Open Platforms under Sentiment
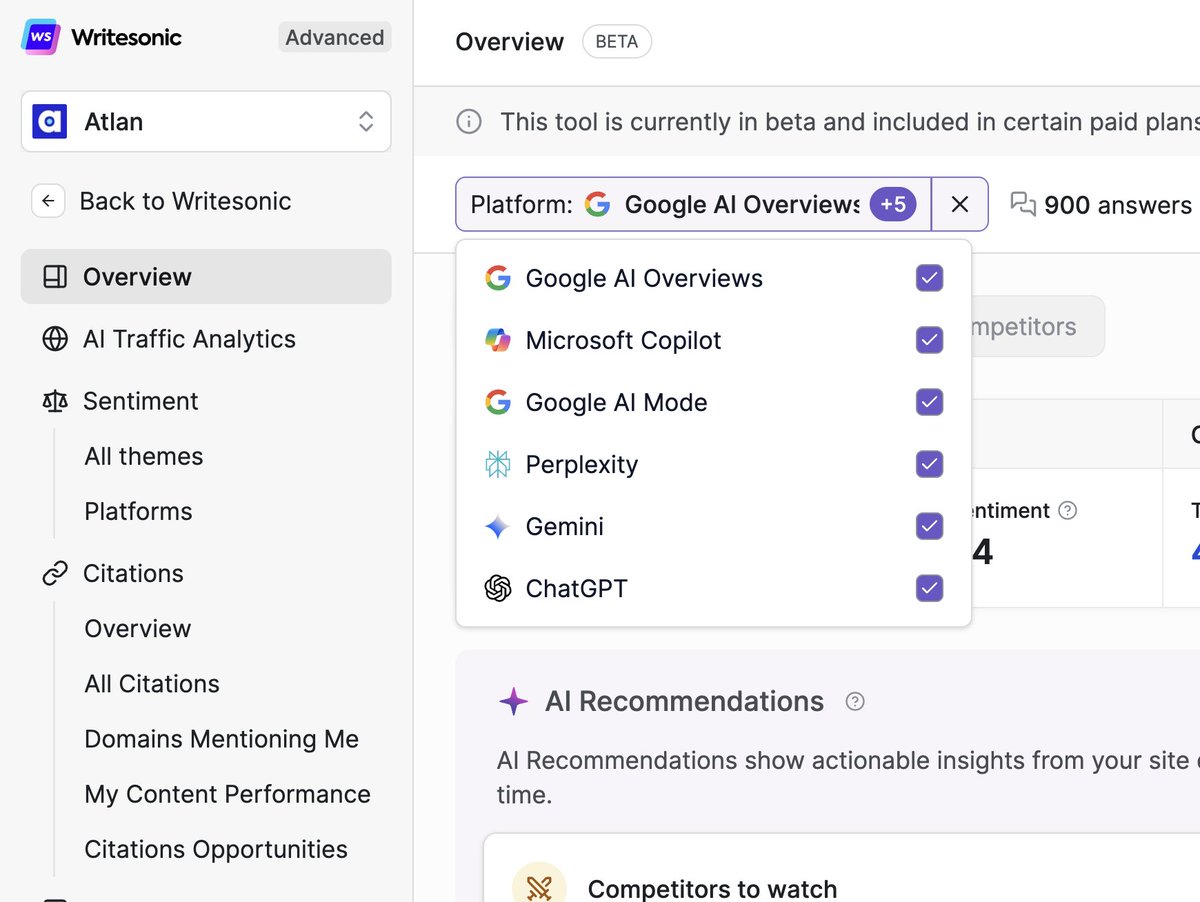 coord(138,511)
